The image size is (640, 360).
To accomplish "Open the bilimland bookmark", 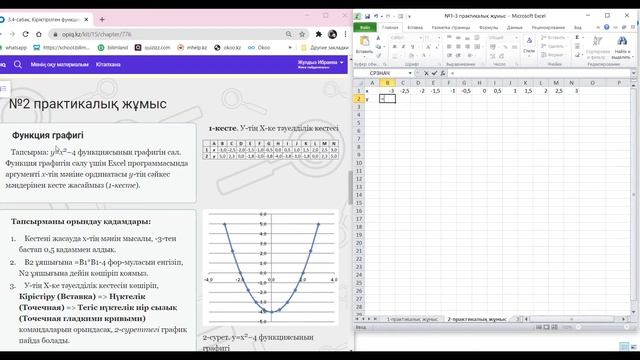I will coord(113,48).
